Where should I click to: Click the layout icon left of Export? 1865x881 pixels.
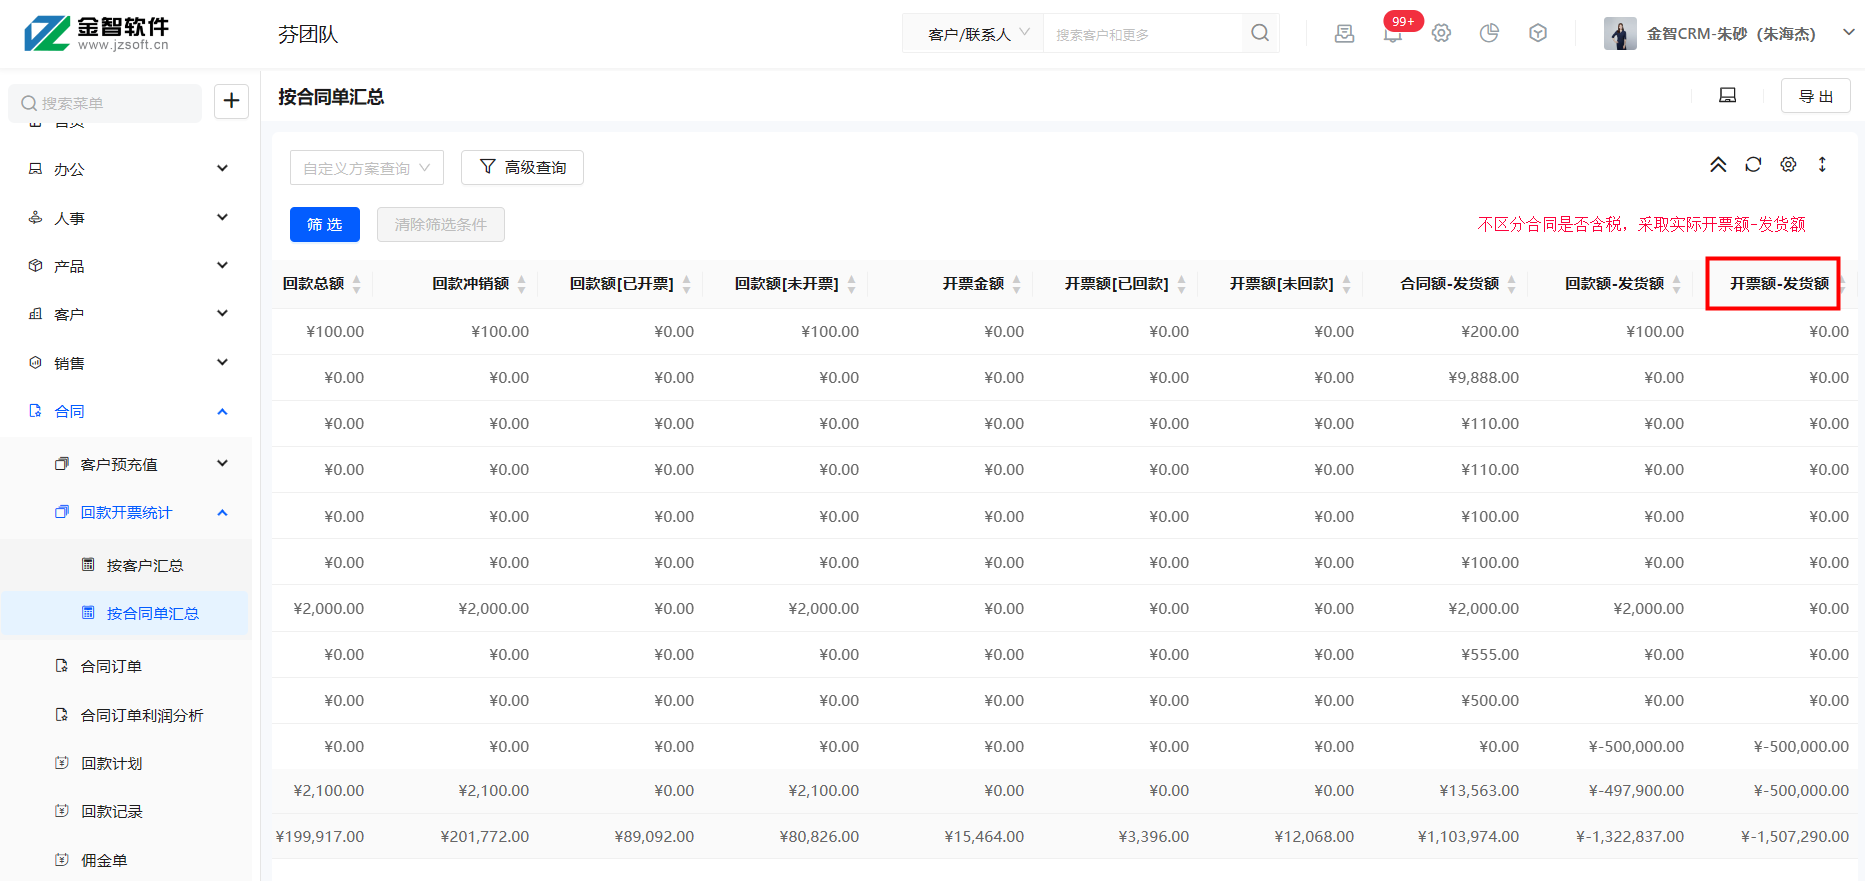point(1727,96)
